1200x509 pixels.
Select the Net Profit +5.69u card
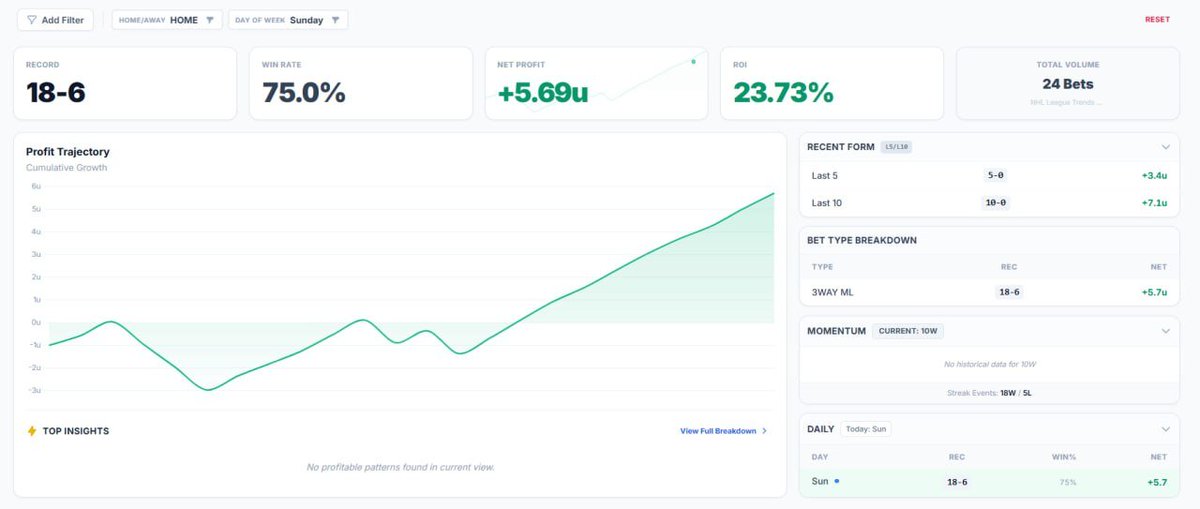(x=597, y=83)
